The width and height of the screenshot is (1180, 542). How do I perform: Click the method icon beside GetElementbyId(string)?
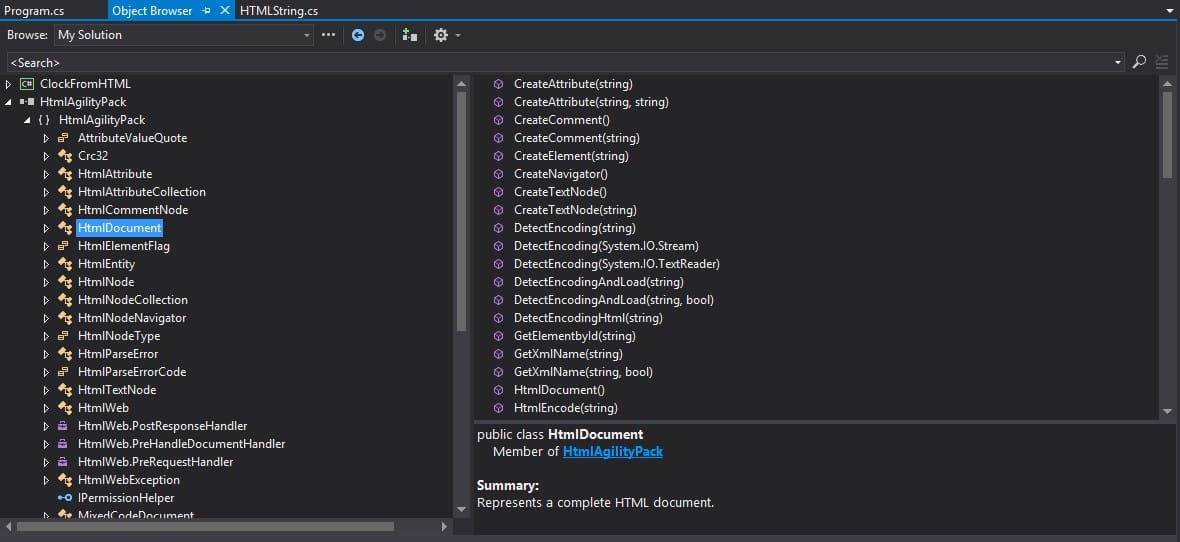498,336
